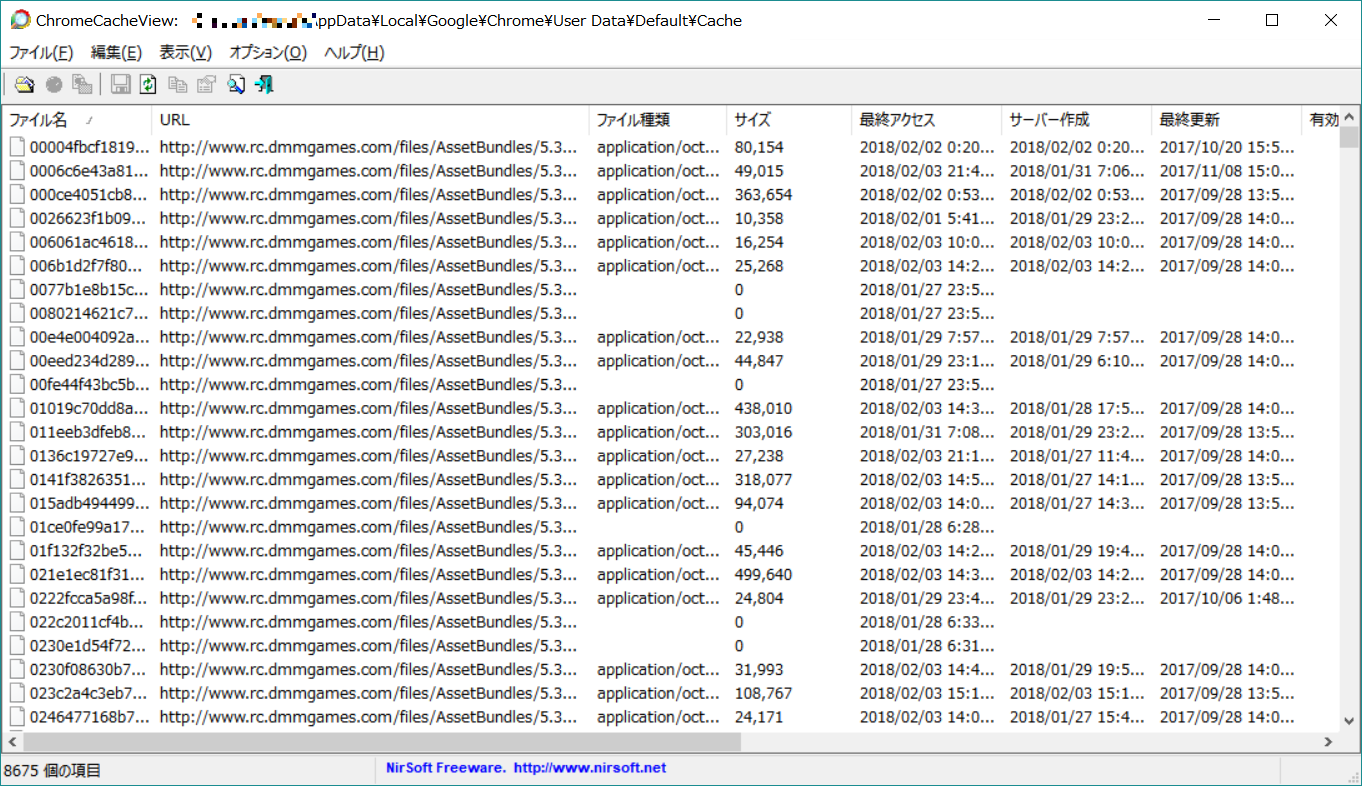1362x786 pixels.
Task: Select file name 011eeb3dfeb8
Action: [x=89, y=432]
